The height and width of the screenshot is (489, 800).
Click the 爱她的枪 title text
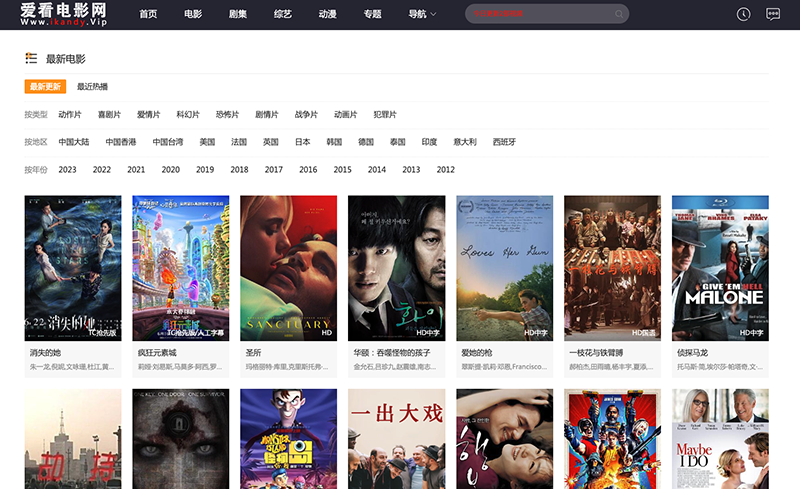point(477,353)
